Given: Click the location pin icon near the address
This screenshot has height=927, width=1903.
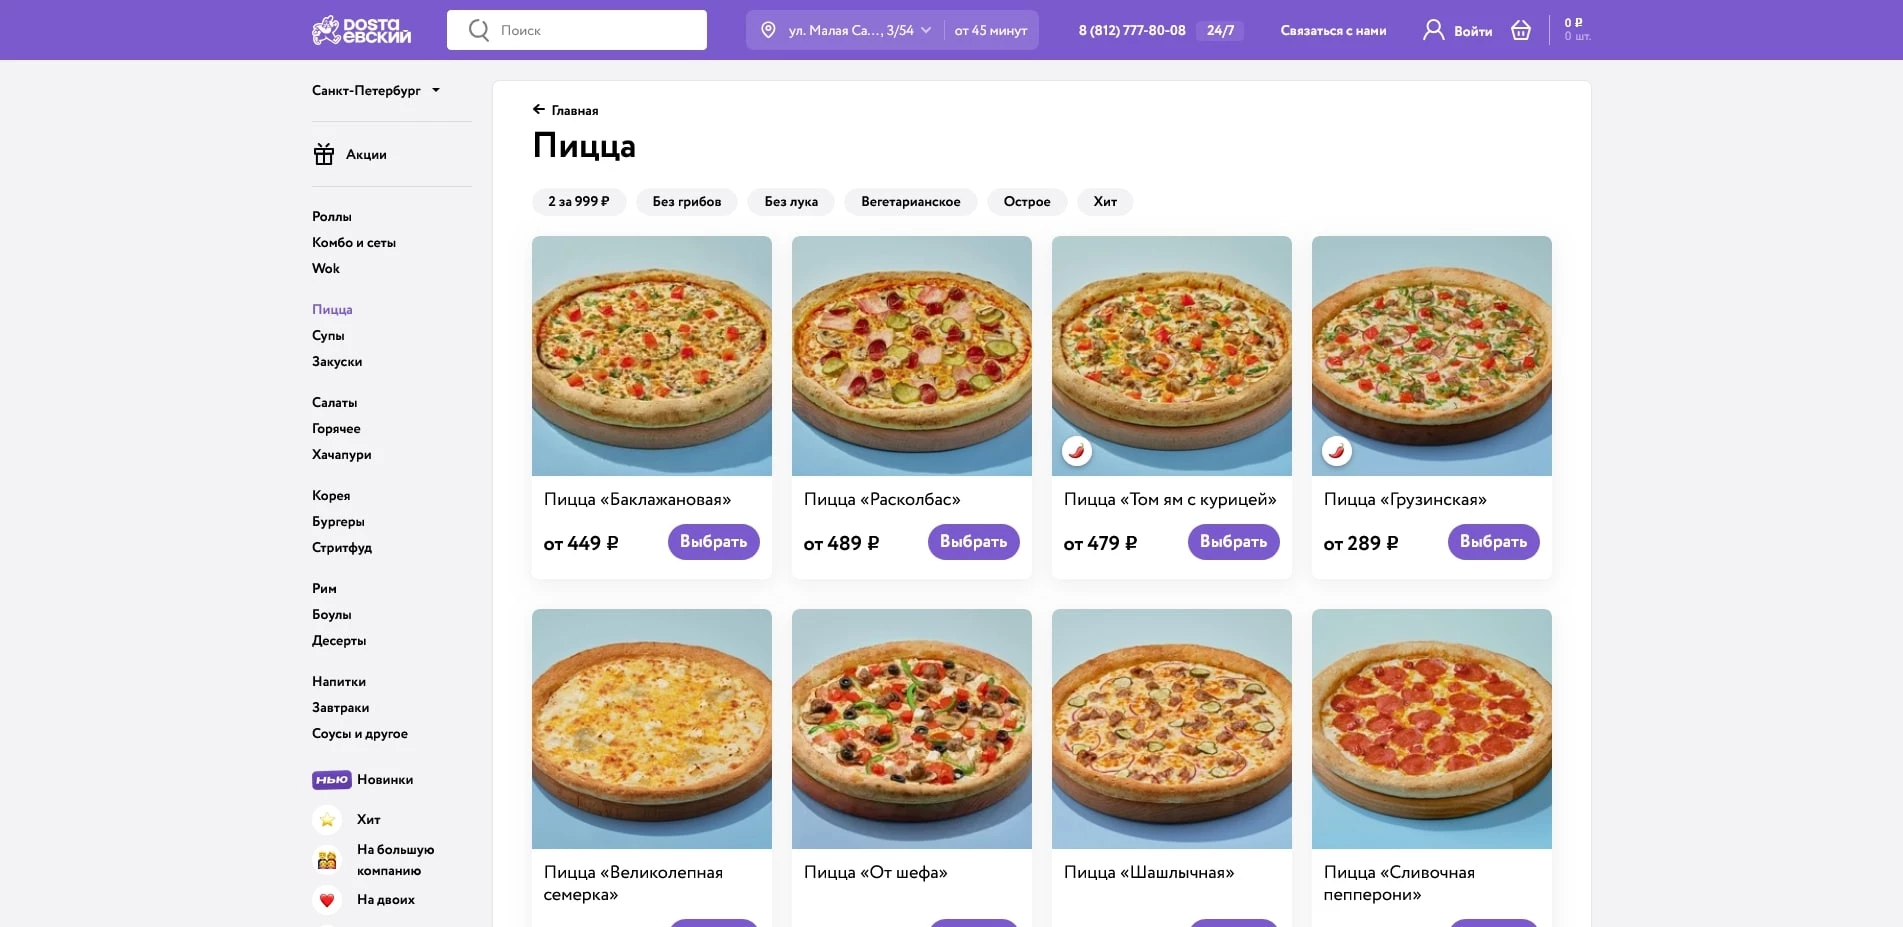Looking at the screenshot, I should (766, 30).
